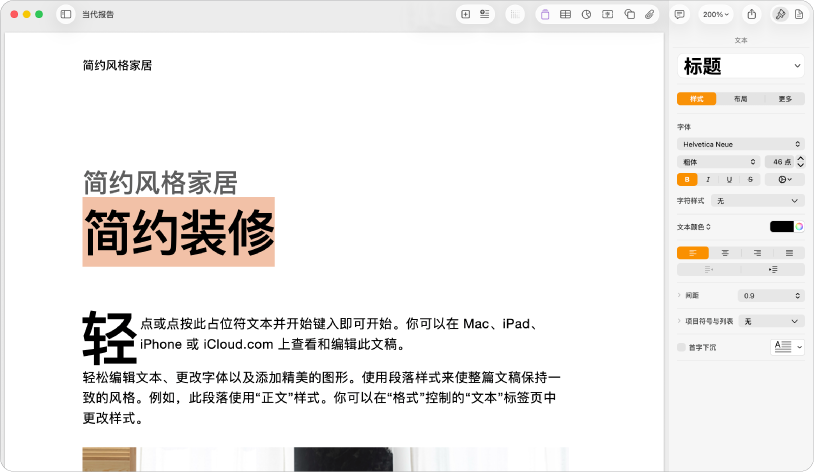Toggle bold formatting
Viewport: 814px width, 473px height.
click(687, 180)
